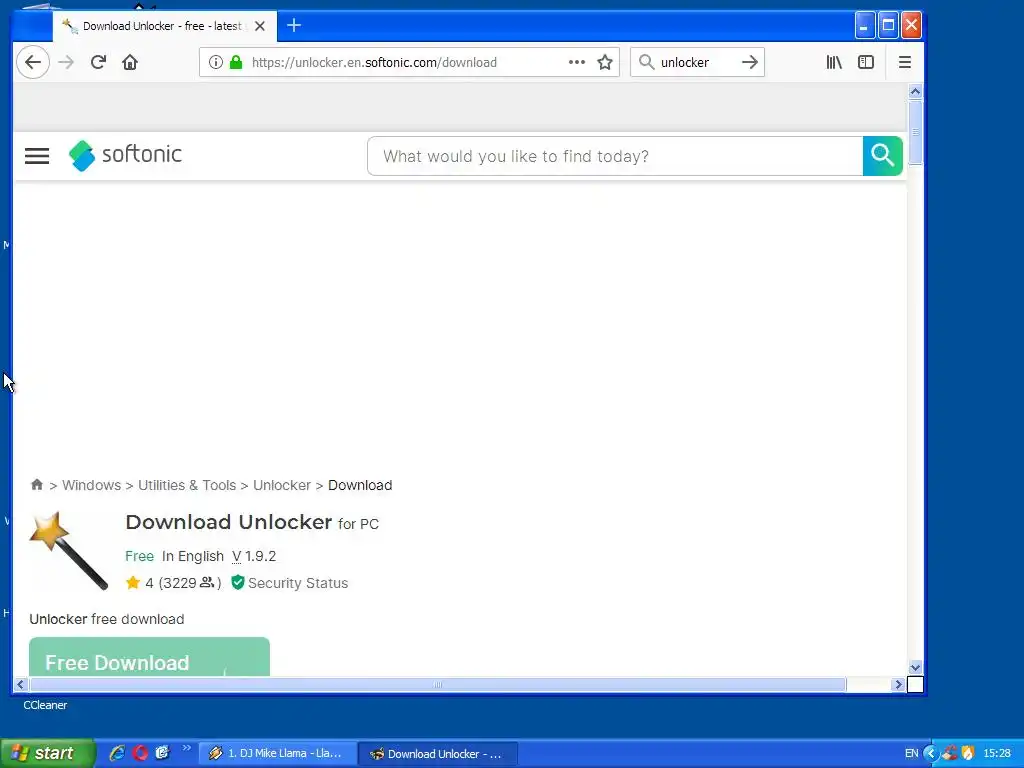Submit browser search with arrow button
Screen dimensions: 1024x768
coord(750,62)
